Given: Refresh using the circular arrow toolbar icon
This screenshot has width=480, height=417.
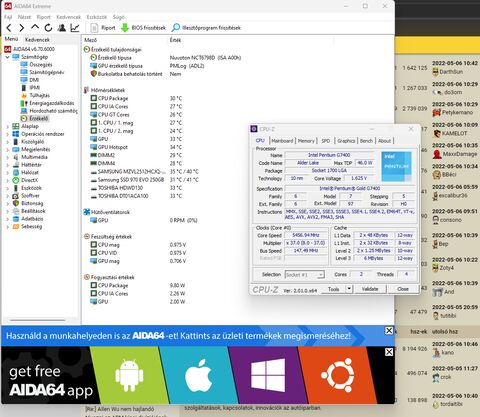Looking at the screenshot, I should pyautogui.click(x=48, y=28).
